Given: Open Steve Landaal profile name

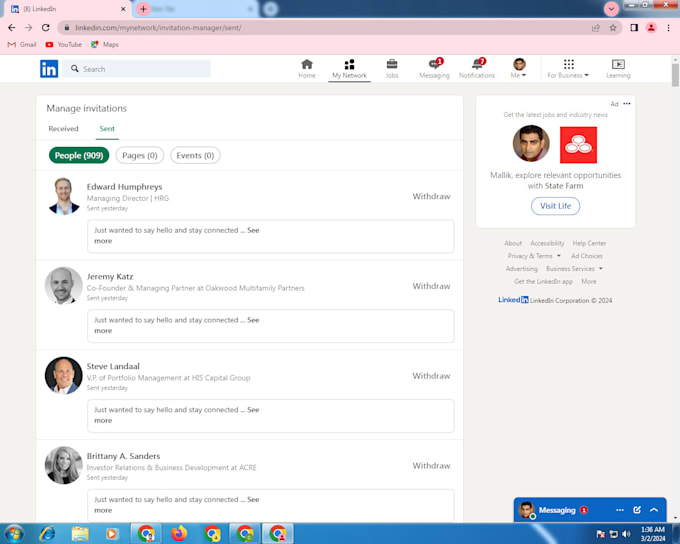Looking at the screenshot, I should click(x=113, y=367).
